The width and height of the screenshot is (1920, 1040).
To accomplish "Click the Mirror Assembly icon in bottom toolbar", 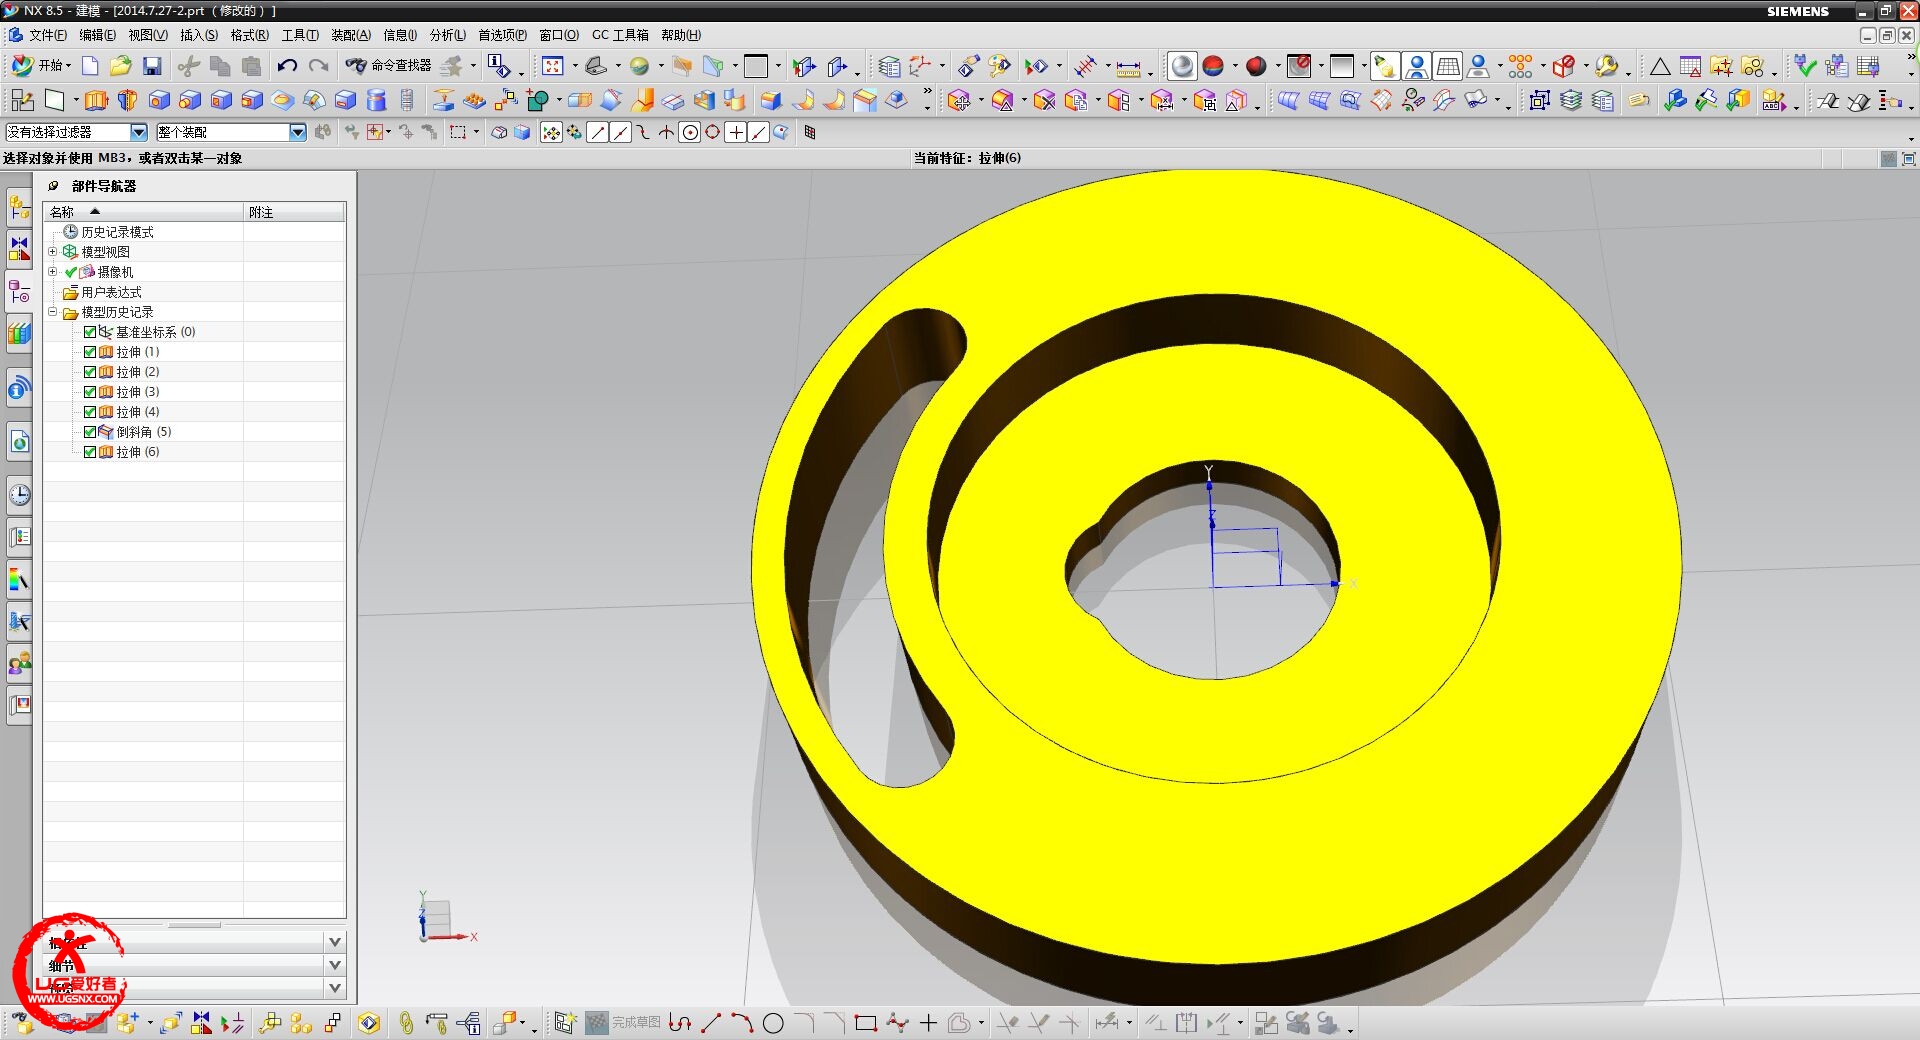I will [201, 1023].
